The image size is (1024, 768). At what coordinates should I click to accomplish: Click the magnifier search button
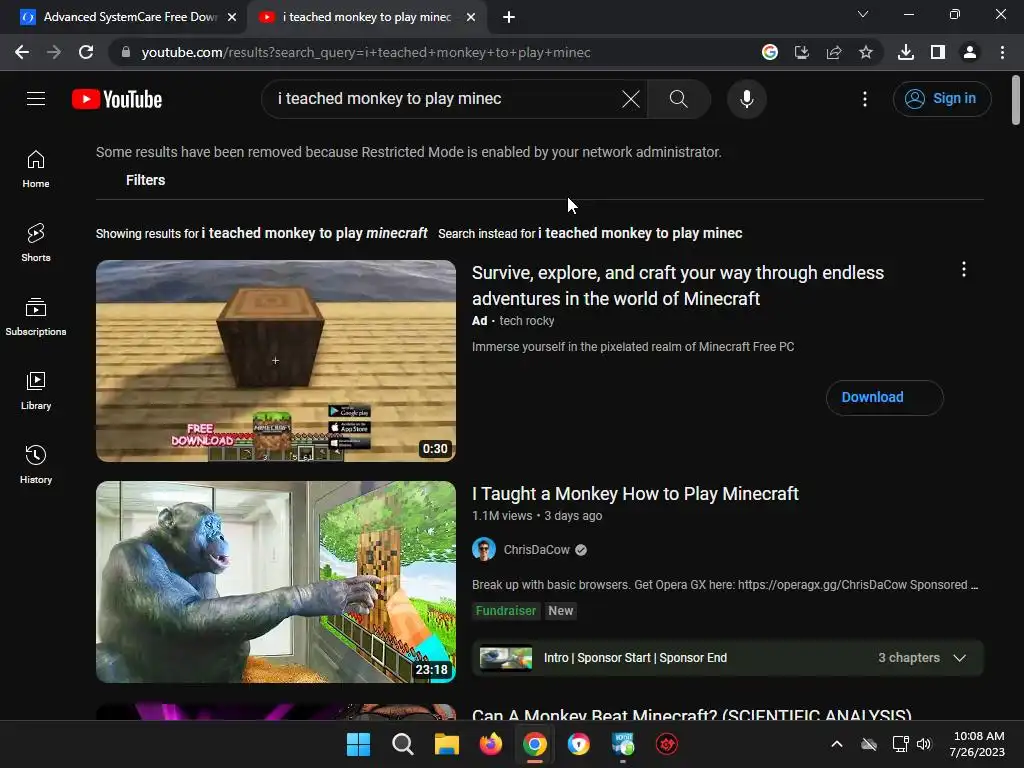click(x=679, y=99)
